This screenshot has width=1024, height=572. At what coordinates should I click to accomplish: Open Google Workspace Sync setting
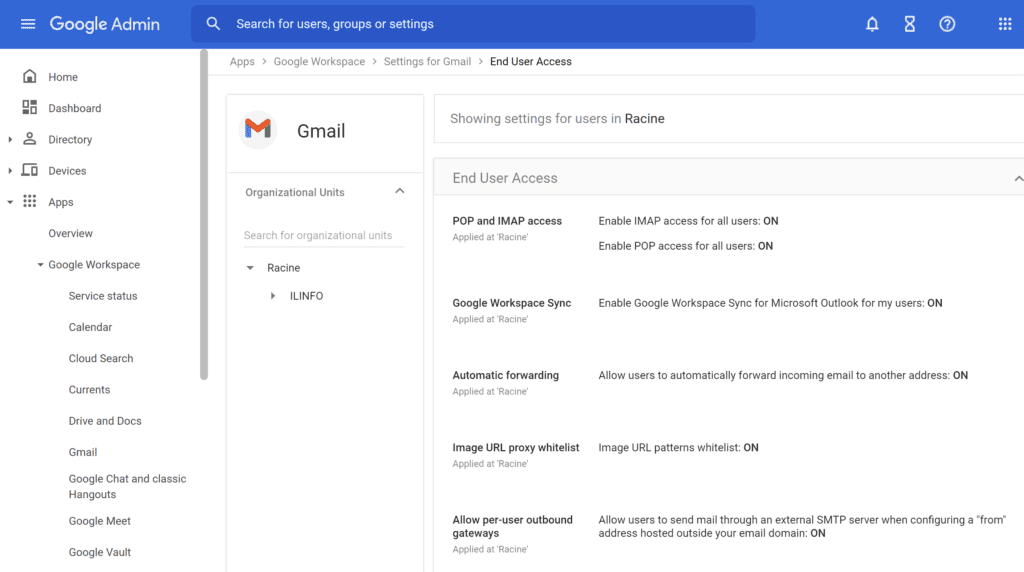pos(511,303)
